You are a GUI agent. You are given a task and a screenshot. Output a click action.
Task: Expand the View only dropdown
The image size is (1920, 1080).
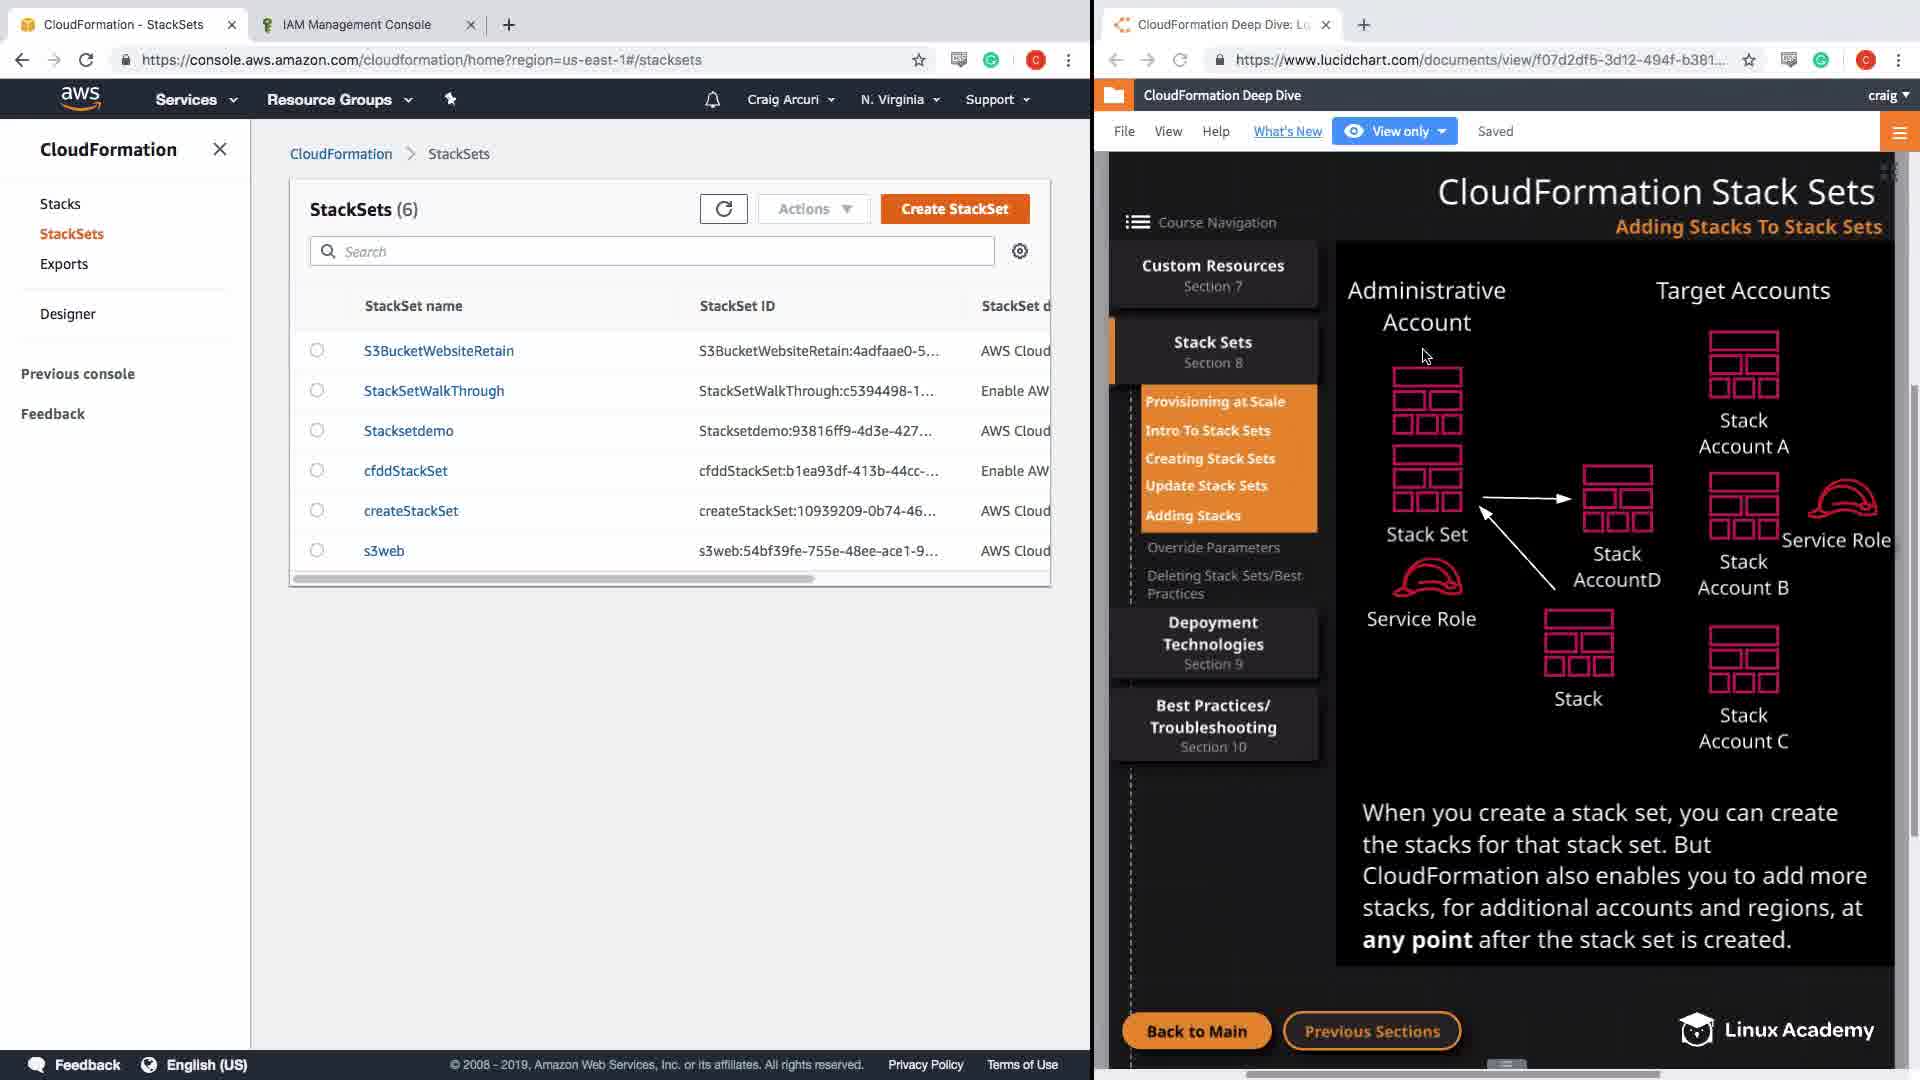(x=1394, y=132)
